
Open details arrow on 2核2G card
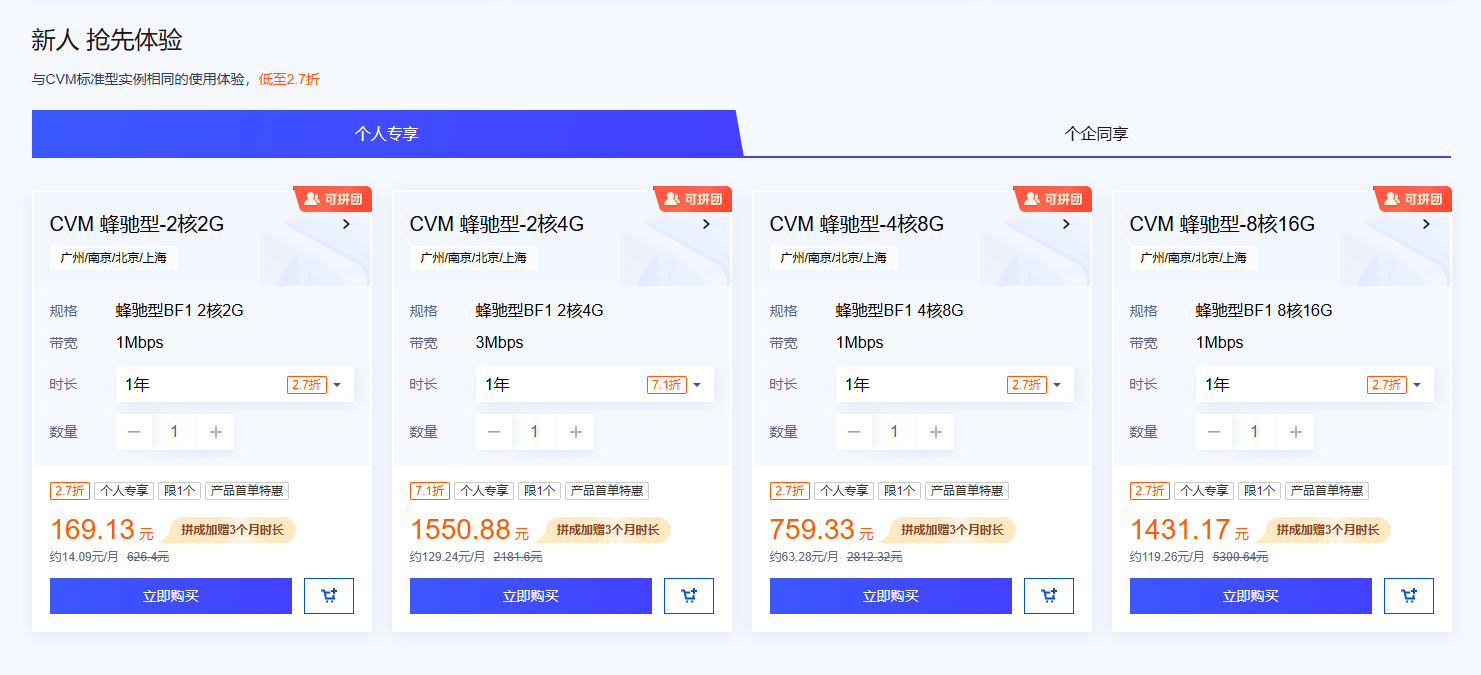tap(347, 224)
